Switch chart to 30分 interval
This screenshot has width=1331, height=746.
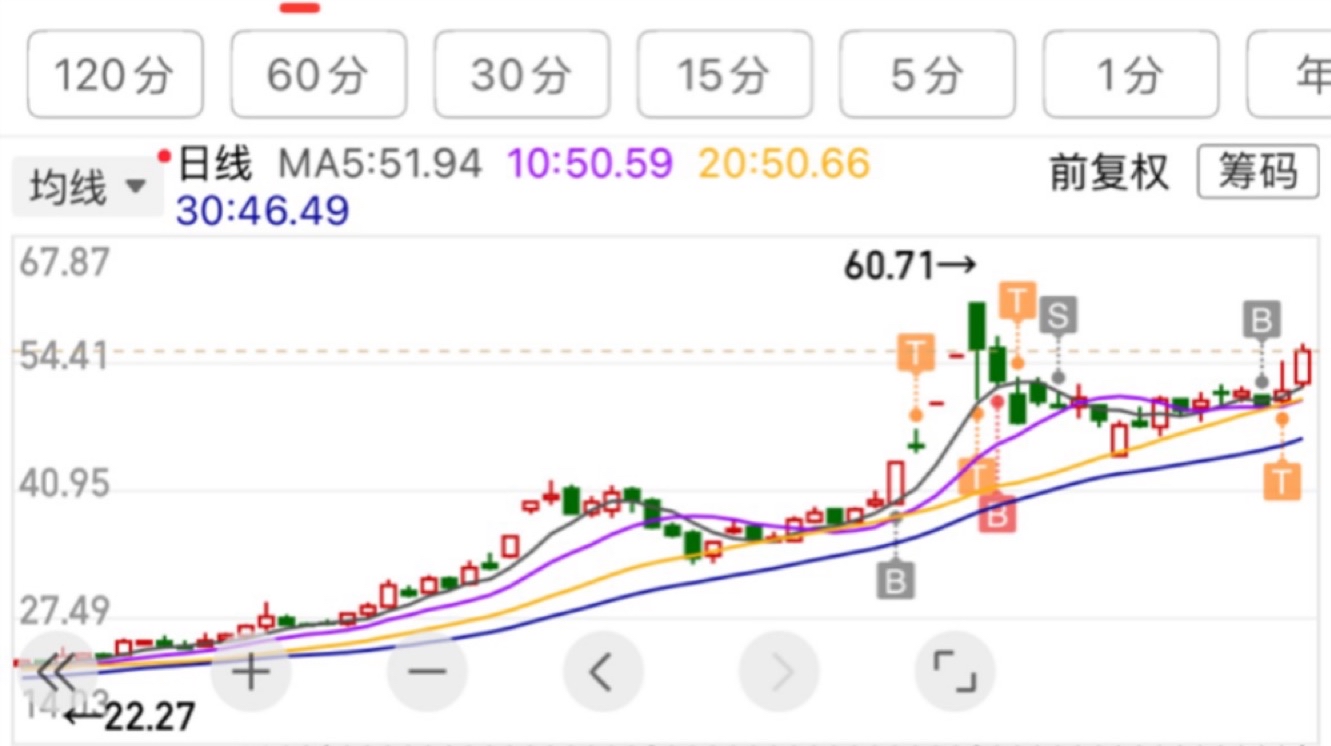click(x=521, y=75)
